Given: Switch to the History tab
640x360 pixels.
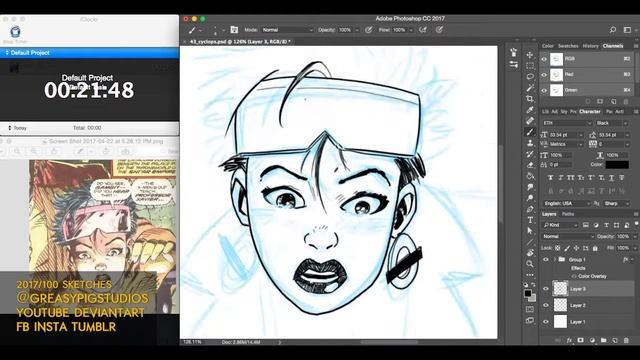Looking at the screenshot, I should (590, 46).
